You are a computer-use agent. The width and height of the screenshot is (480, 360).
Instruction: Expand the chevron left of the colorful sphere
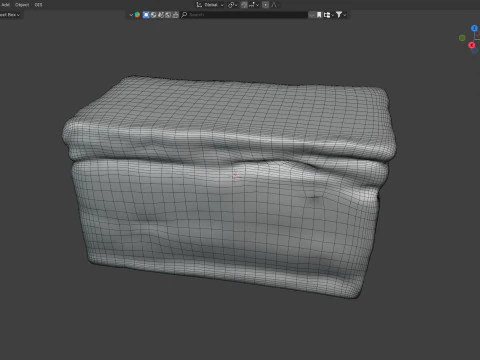(131, 15)
